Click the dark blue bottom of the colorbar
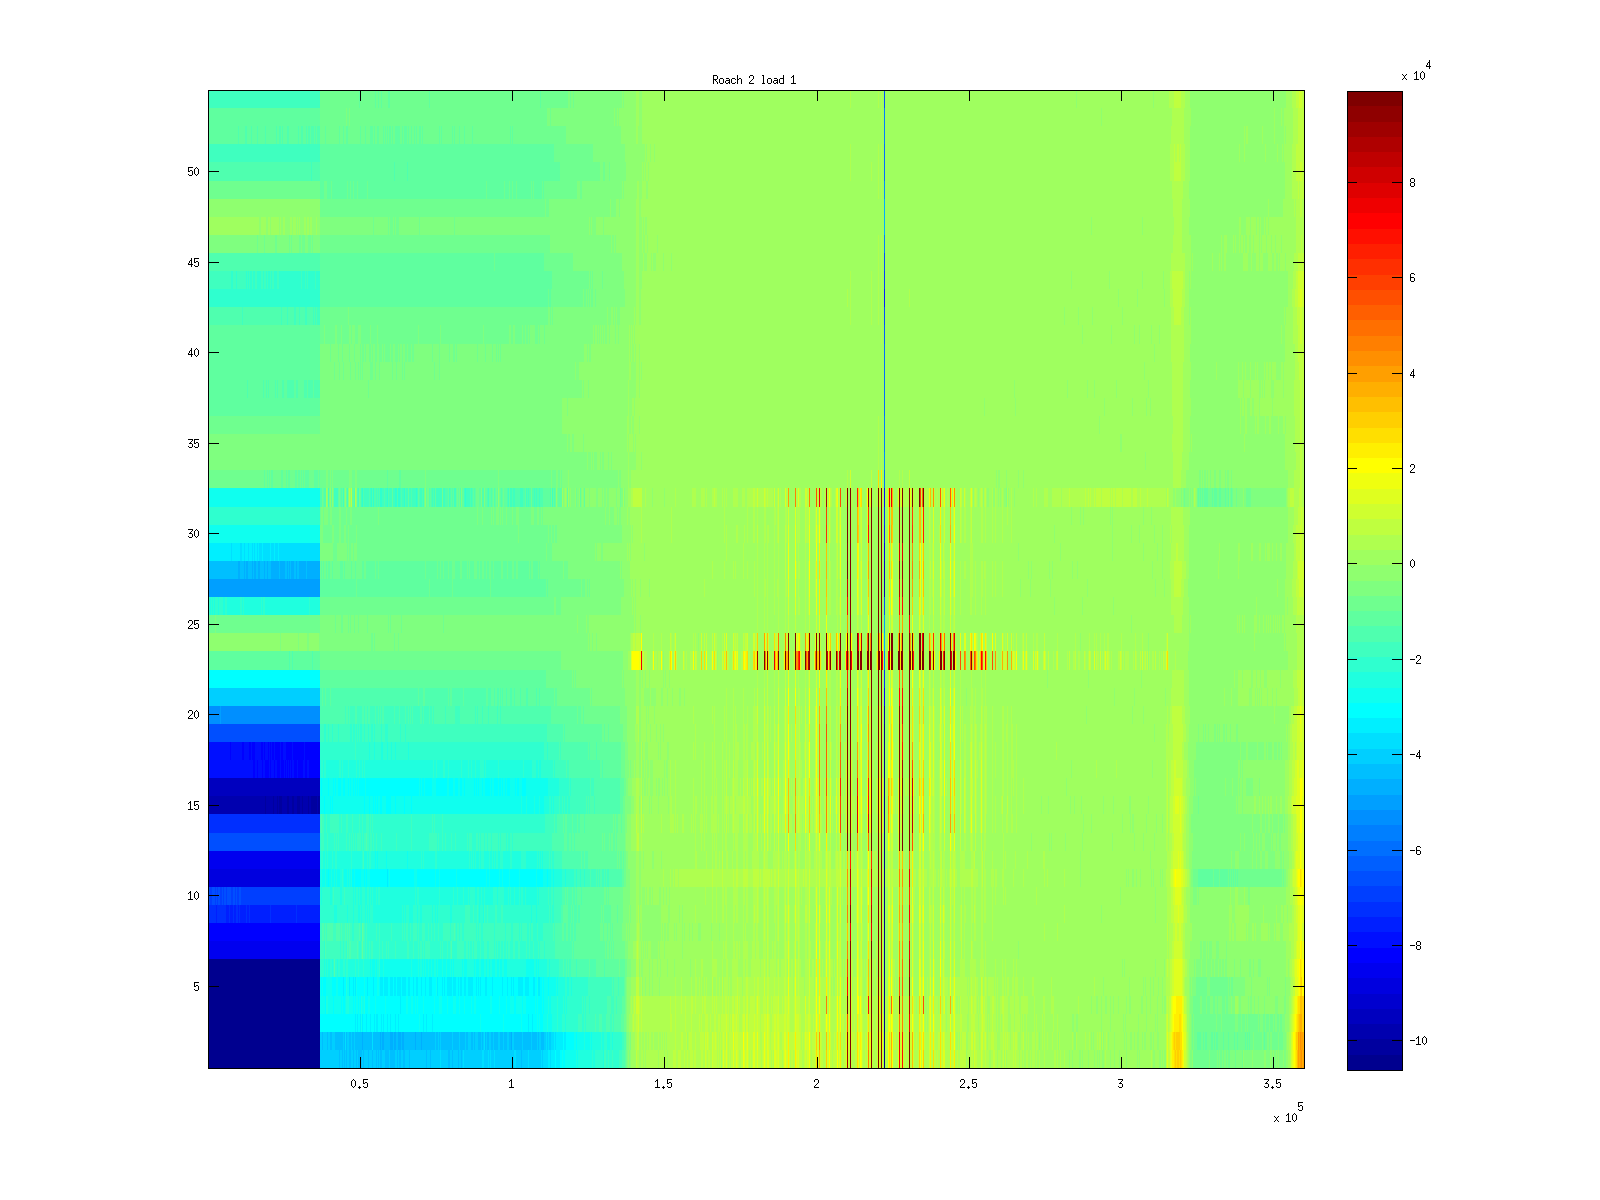Viewport: 1600px width, 1200px height. click(1374, 1058)
